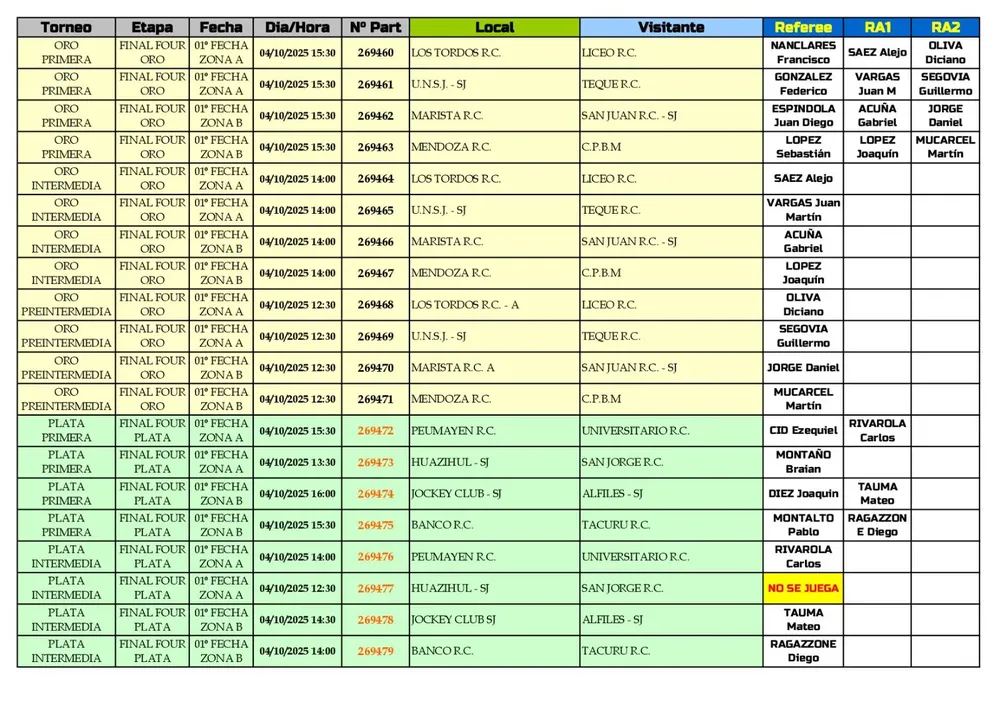1000x707 pixels.
Task: Click LOS TORDOS R.C. - A local team
Action: [x=465, y=305]
